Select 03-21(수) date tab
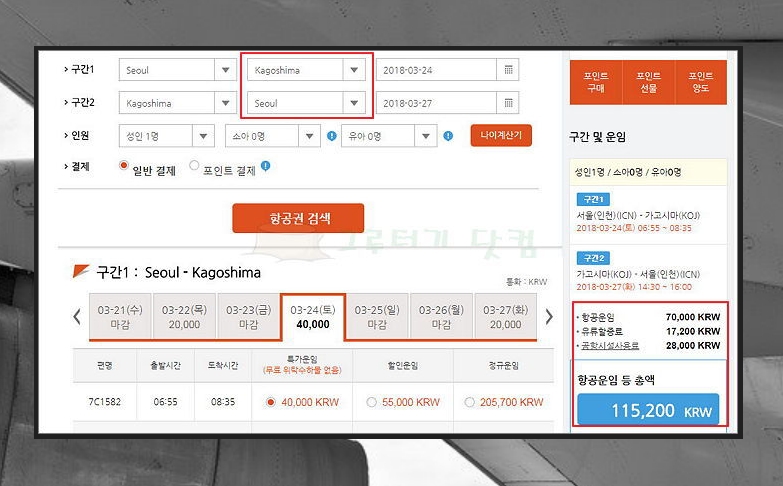The image size is (783, 486). pos(120,317)
